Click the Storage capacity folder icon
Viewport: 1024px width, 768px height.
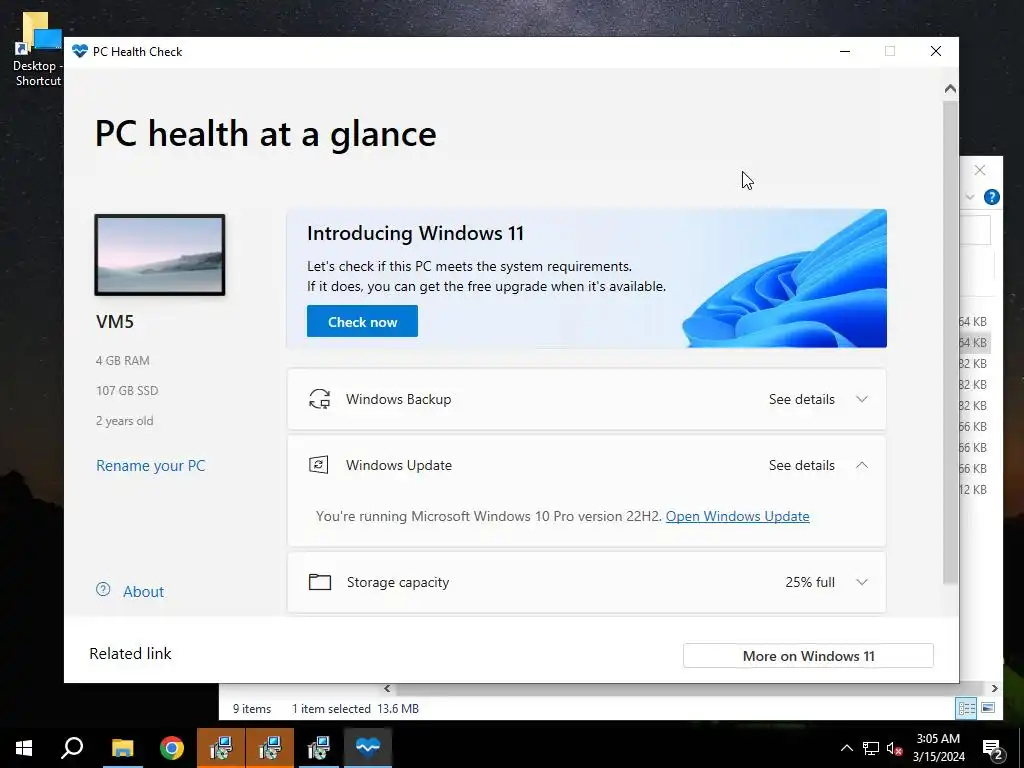320,582
